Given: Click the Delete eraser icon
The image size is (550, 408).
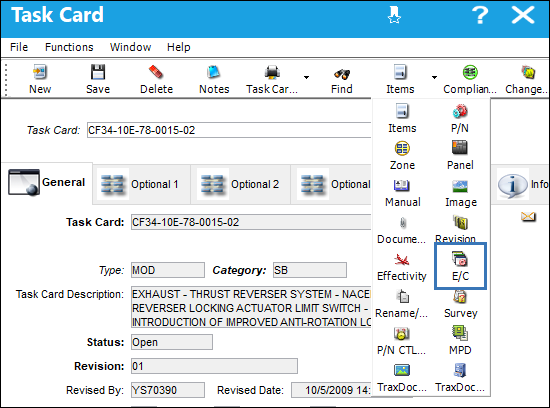Looking at the screenshot, I should coord(156,72).
